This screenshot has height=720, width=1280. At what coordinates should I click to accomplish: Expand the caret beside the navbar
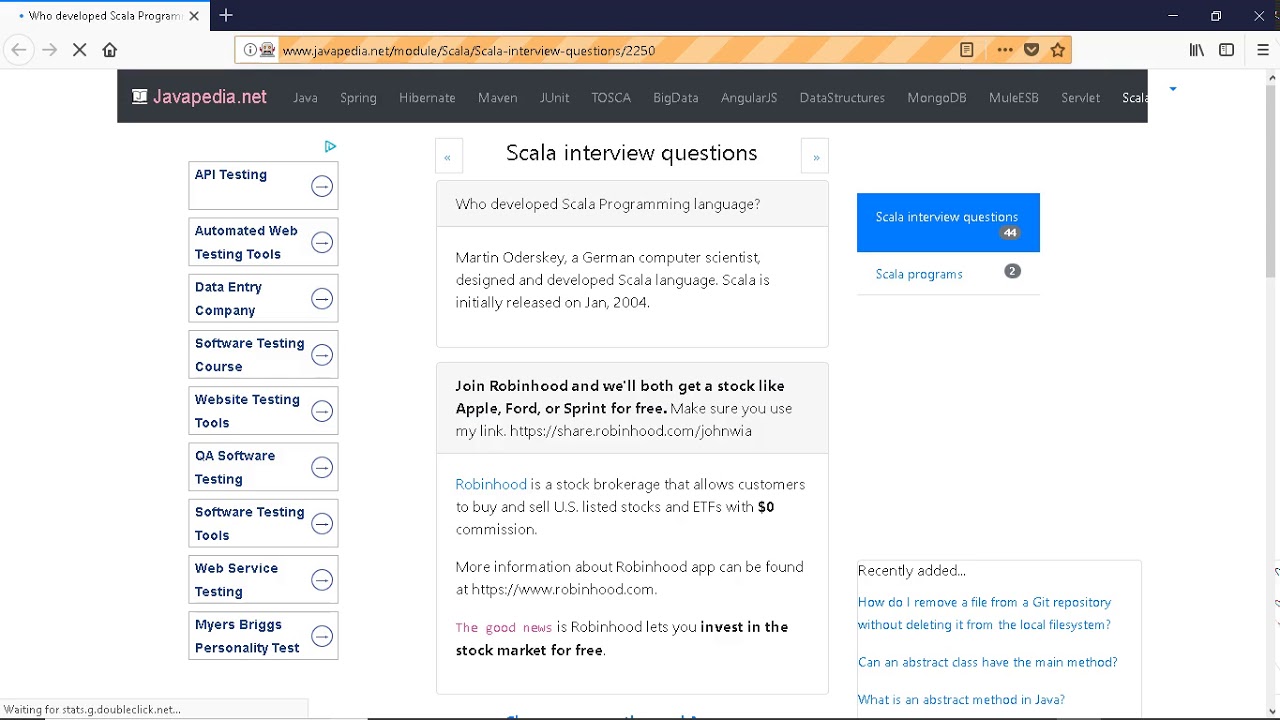click(1173, 89)
